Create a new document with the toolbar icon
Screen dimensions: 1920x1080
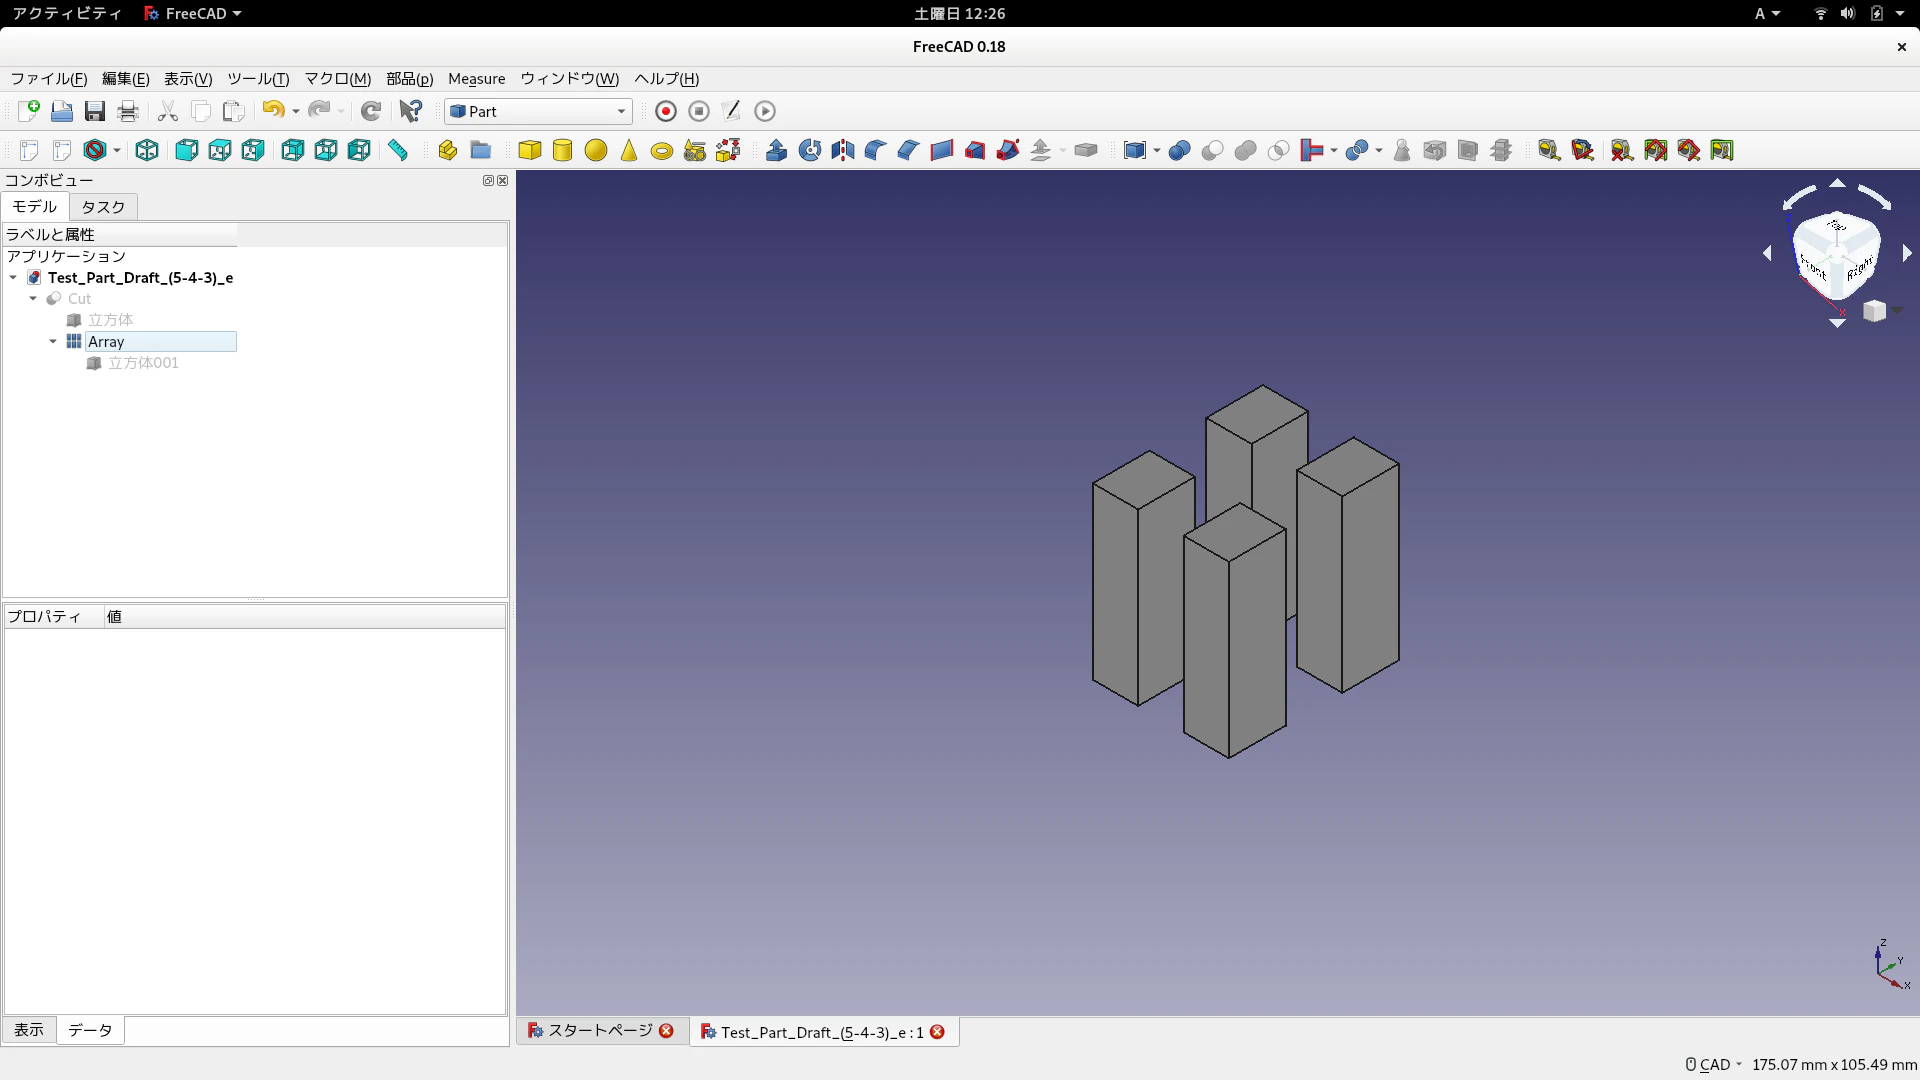(x=28, y=111)
